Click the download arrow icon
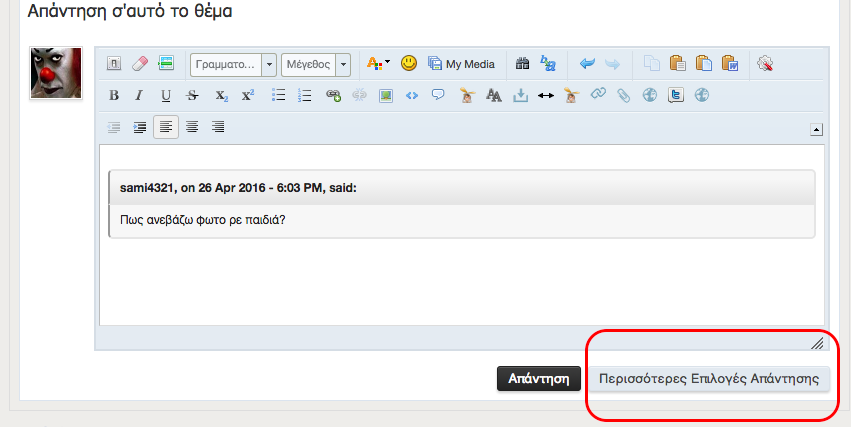The height and width of the screenshot is (427, 851). coord(520,96)
